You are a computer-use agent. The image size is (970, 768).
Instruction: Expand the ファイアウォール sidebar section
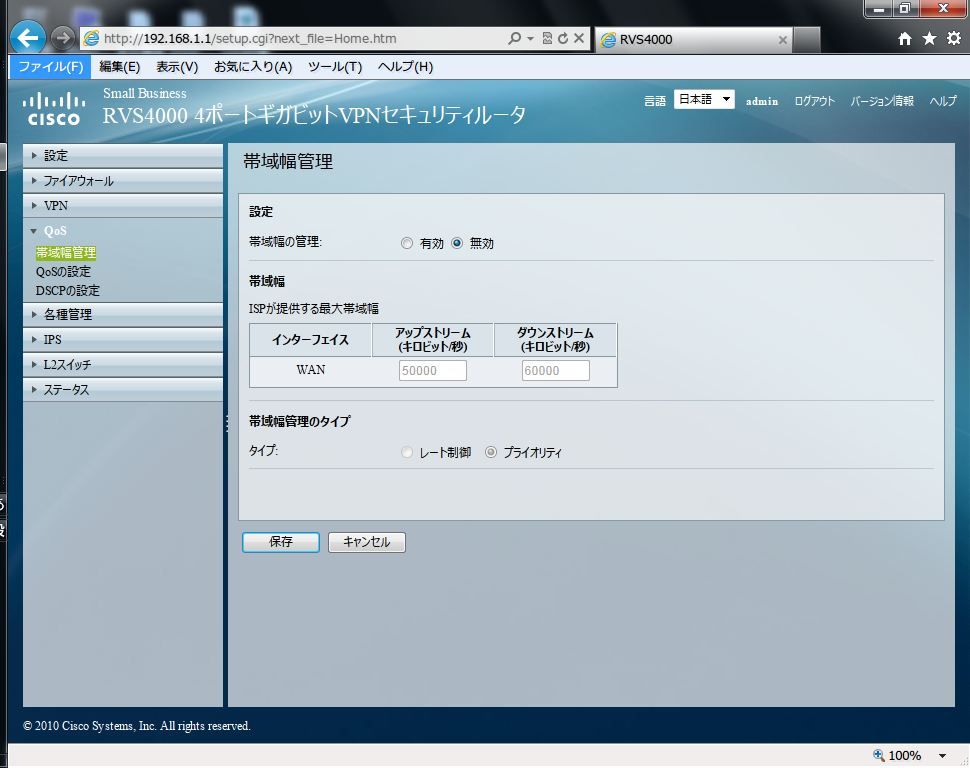click(x=122, y=181)
